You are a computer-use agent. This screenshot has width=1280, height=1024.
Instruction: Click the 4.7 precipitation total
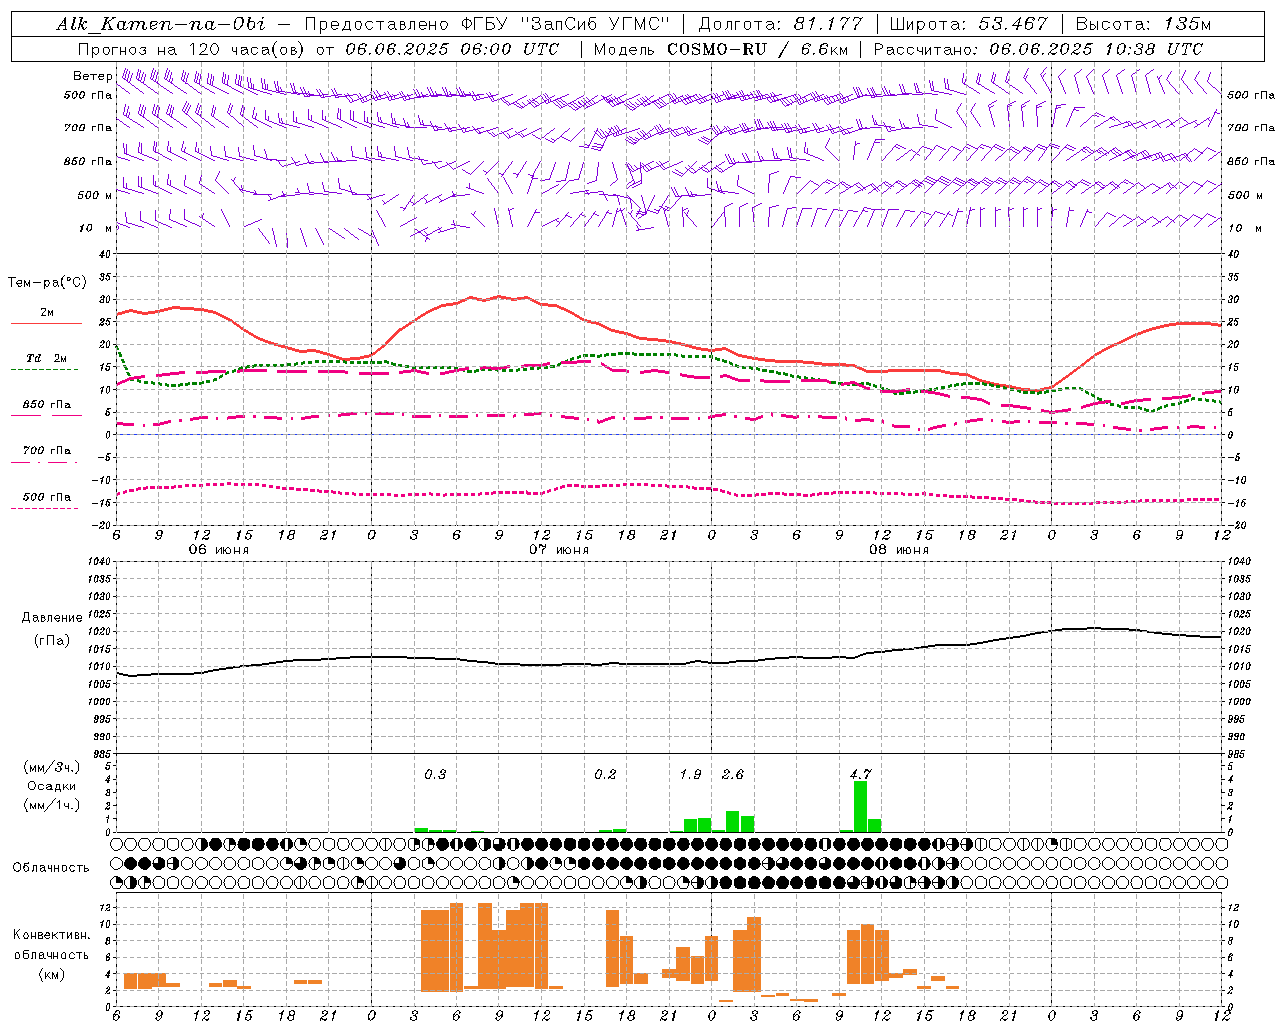tap(860, 775)
